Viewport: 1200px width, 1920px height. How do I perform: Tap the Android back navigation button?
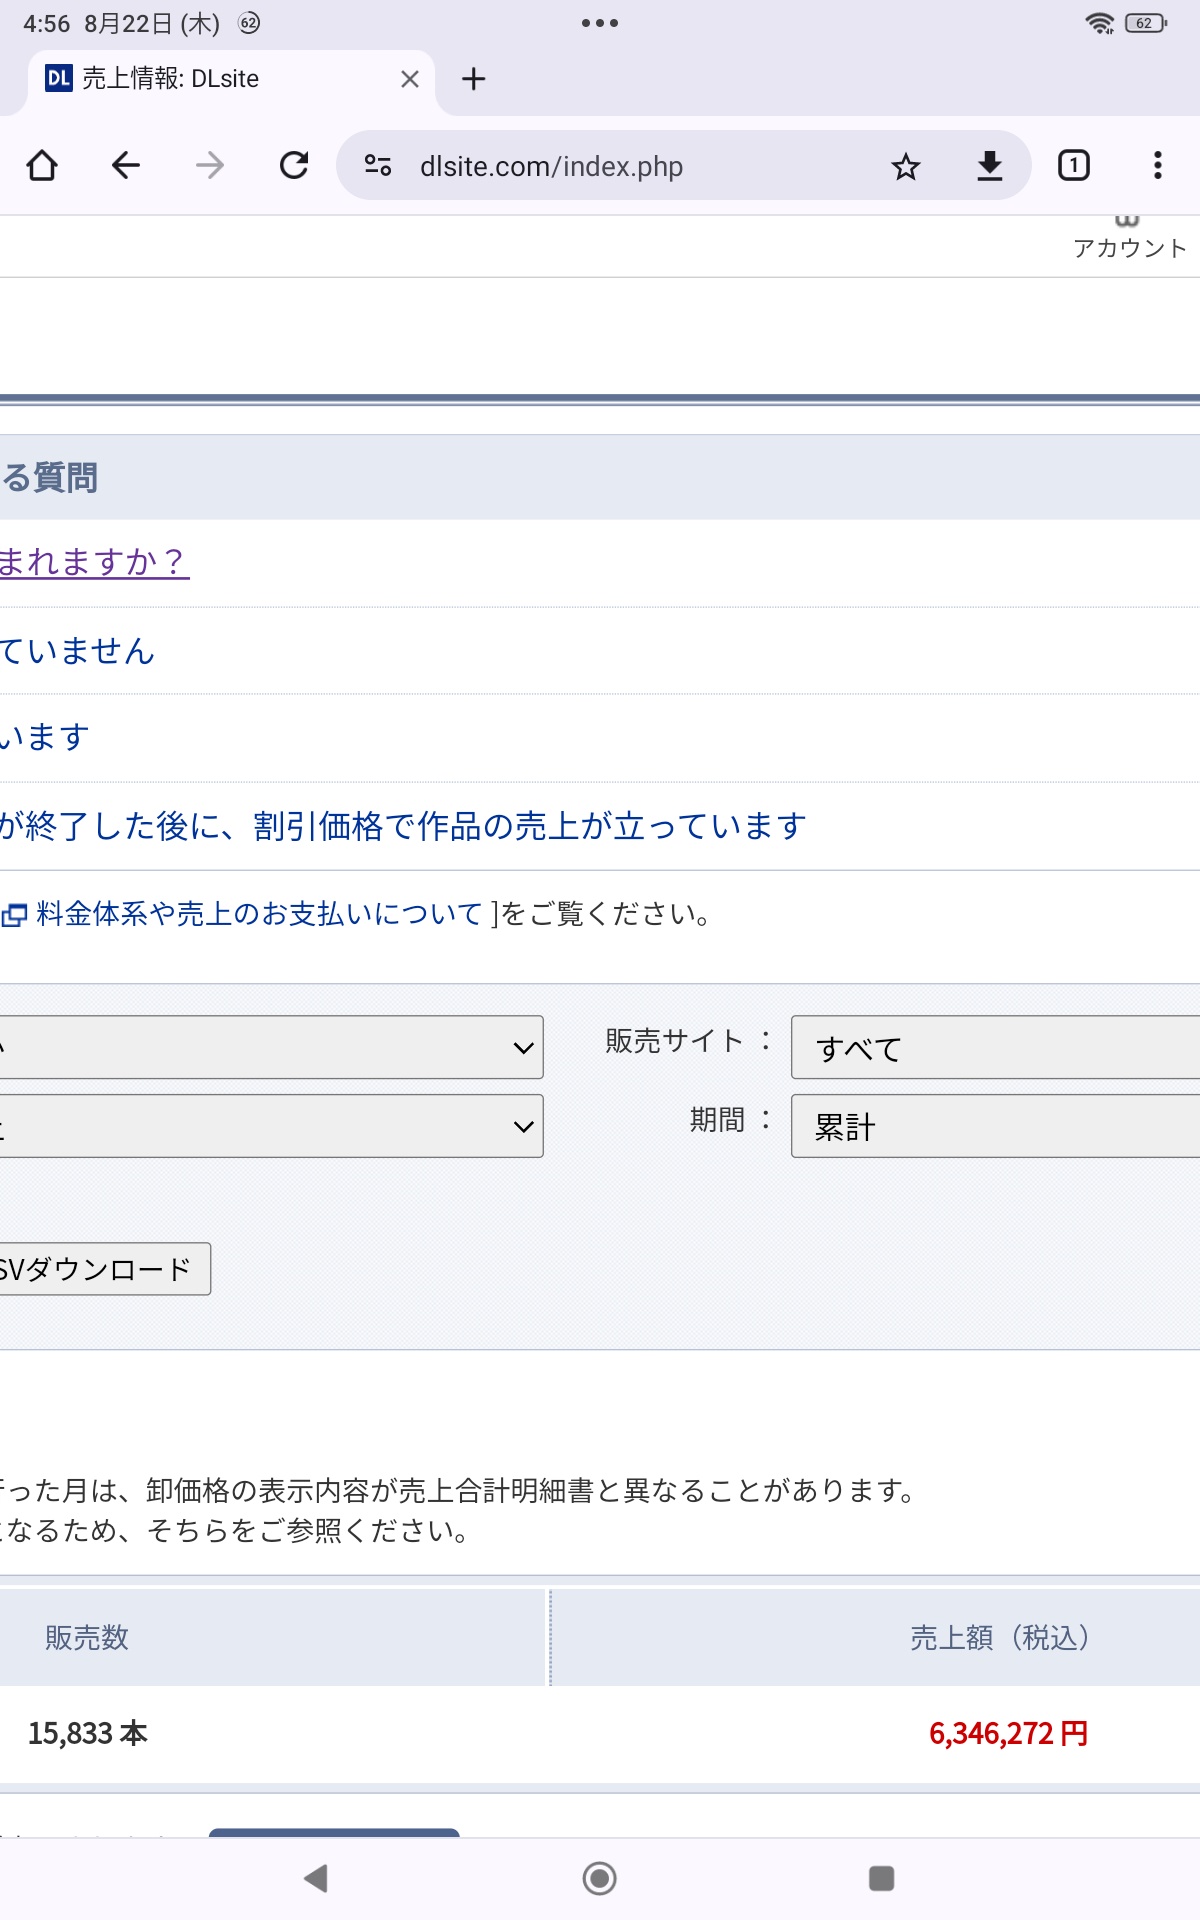tap(316, 1879)
